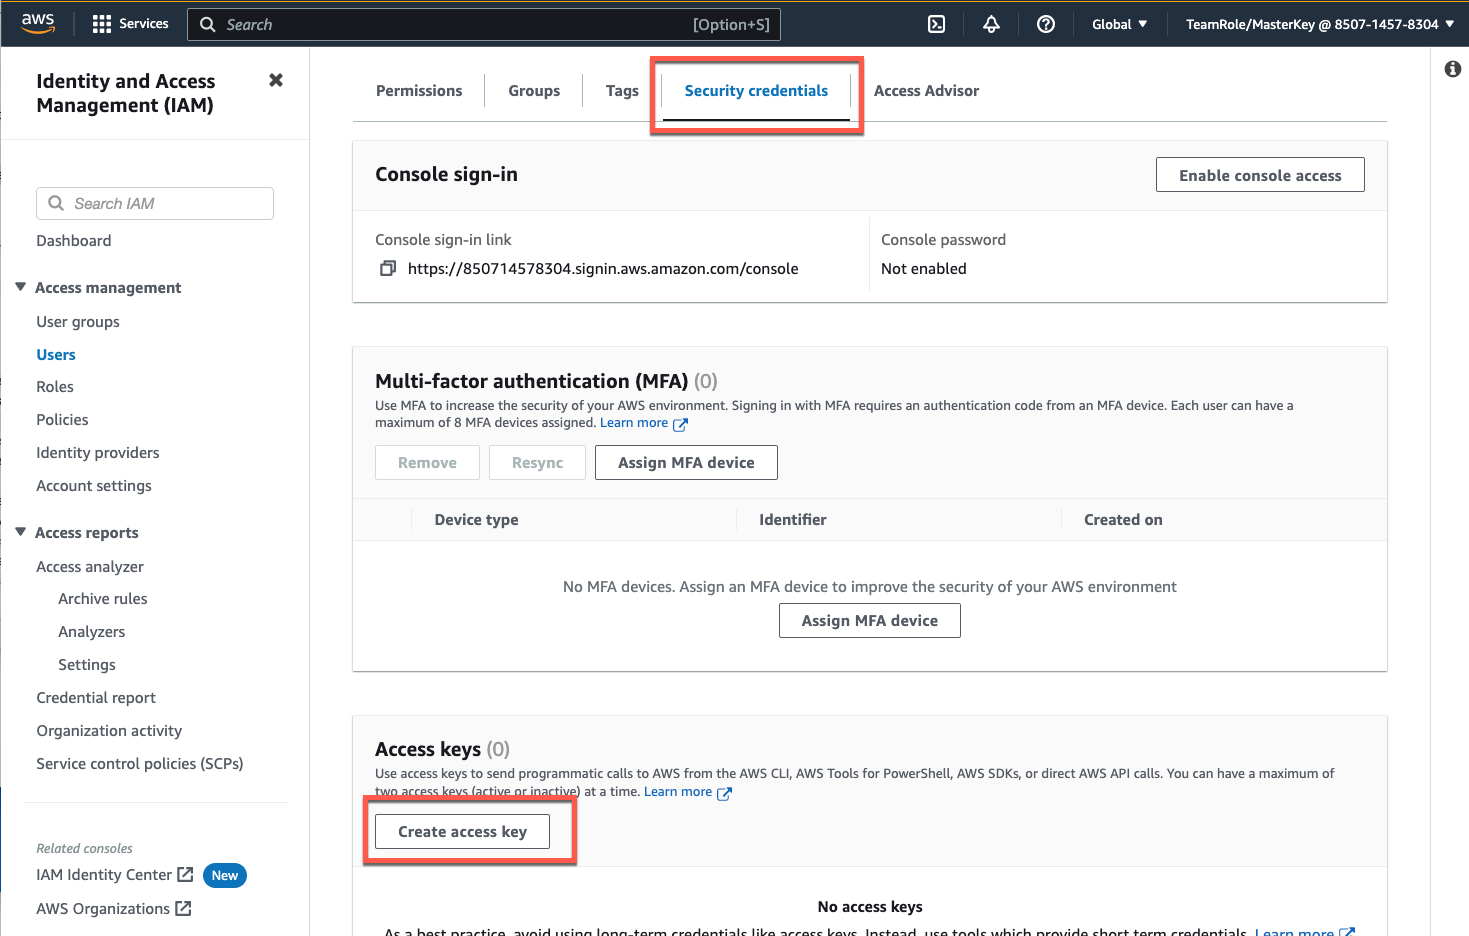The image size is (1469, 936).
Task: Launch CloudShell from the top bar icon
Action: point(936,24)
